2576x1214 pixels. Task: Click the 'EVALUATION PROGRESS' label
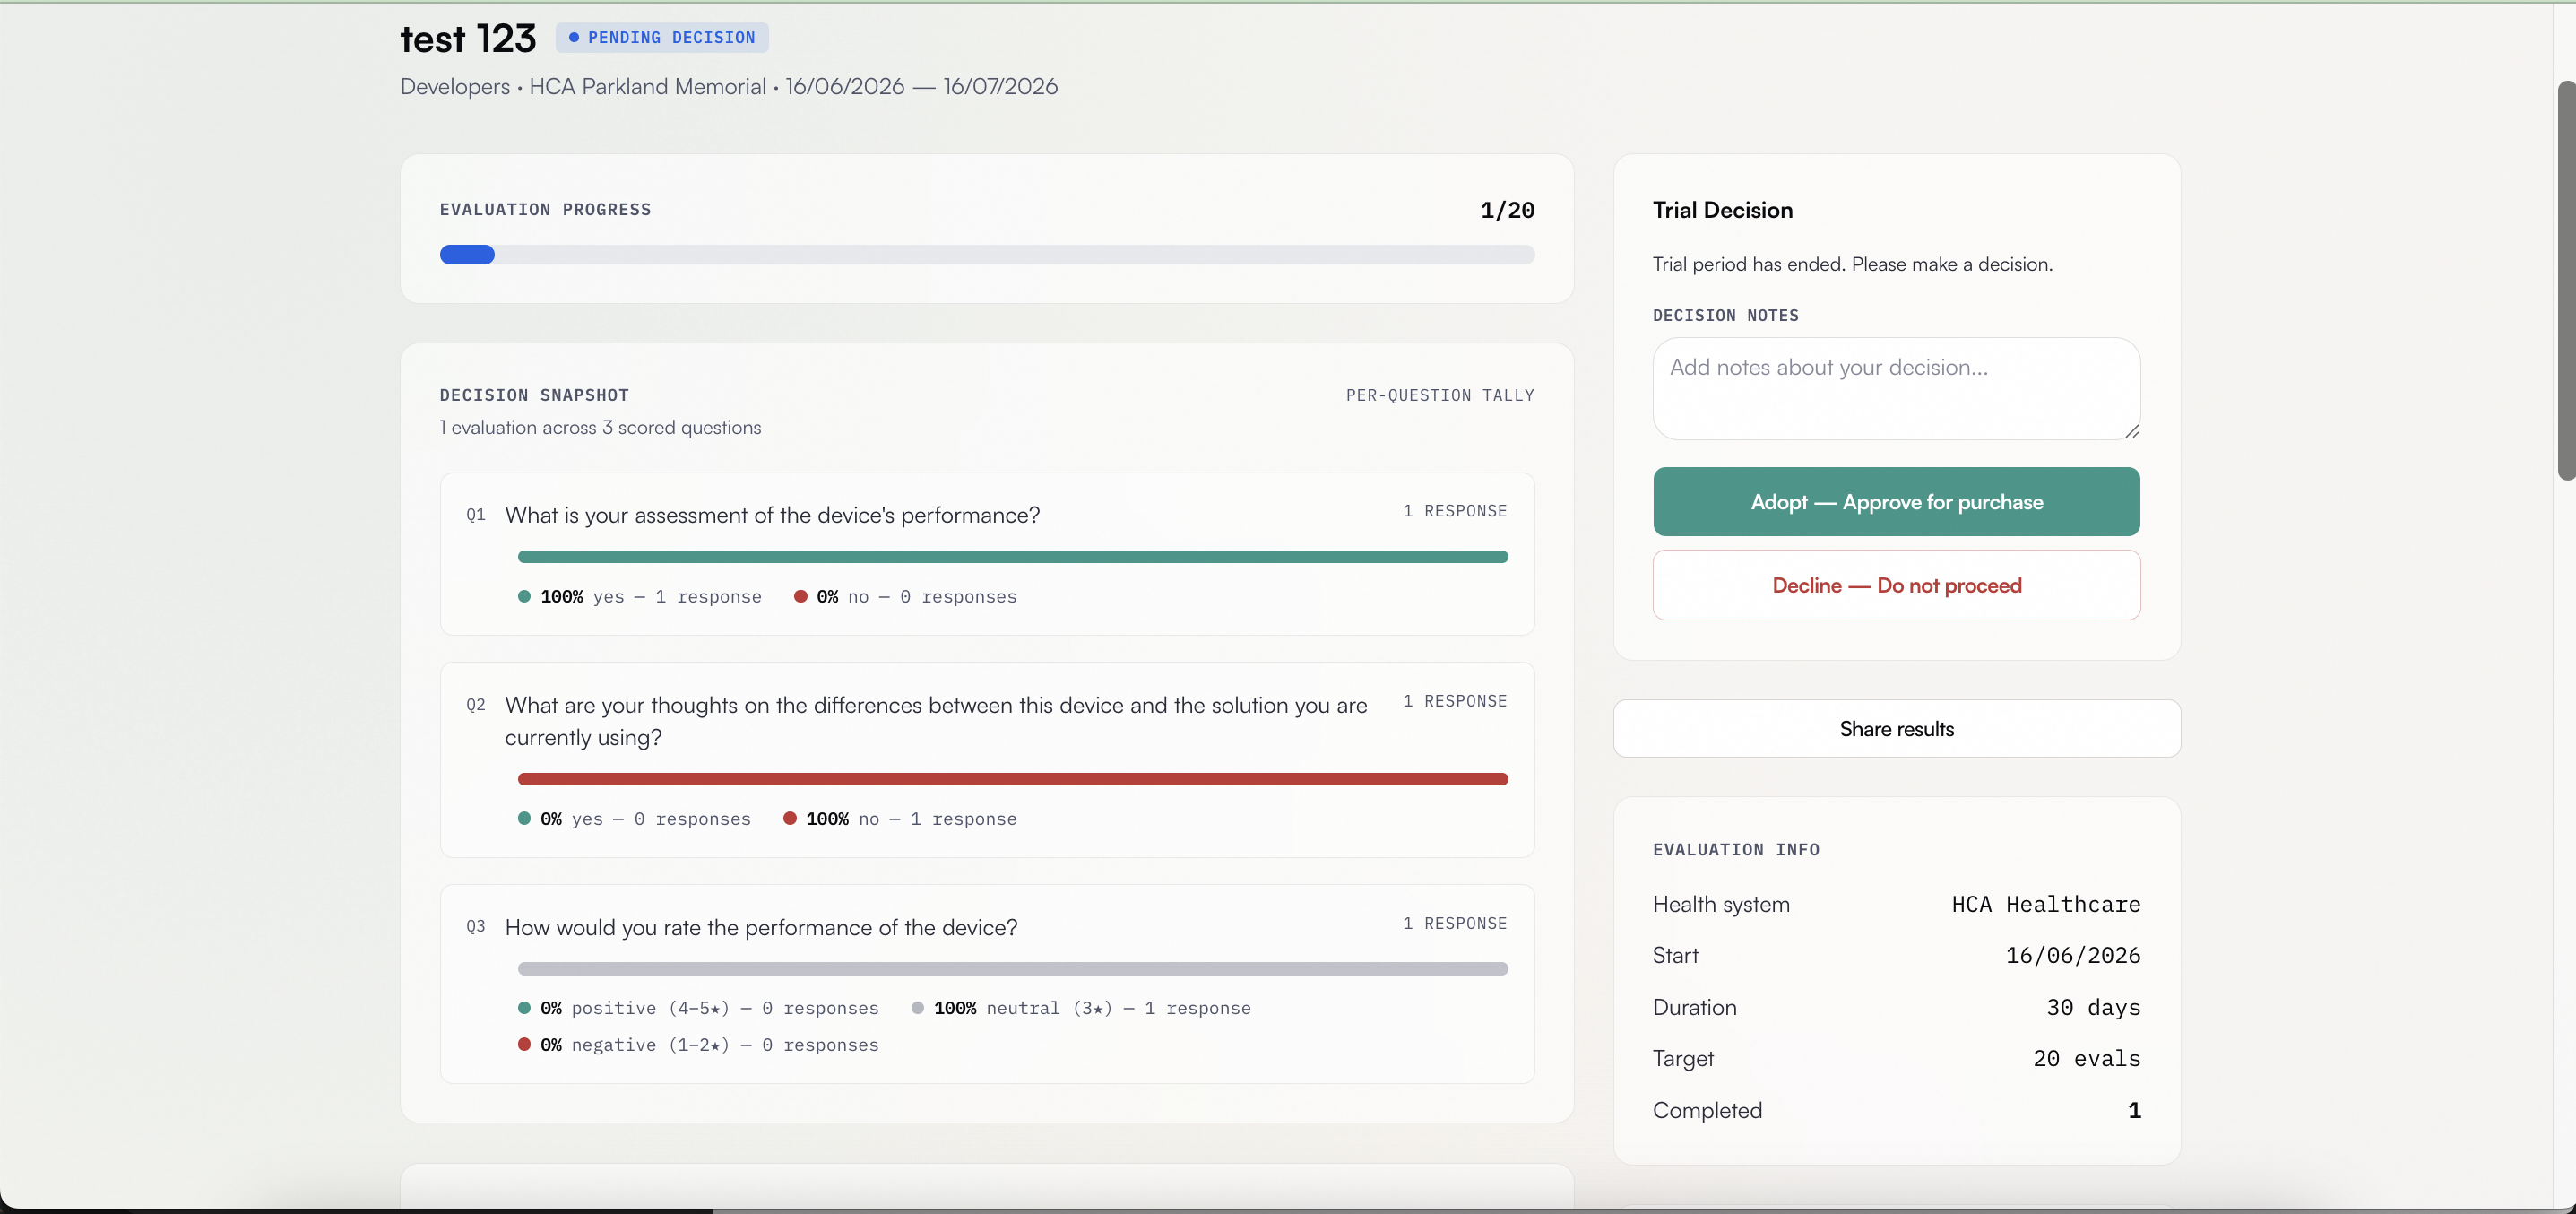545,209
